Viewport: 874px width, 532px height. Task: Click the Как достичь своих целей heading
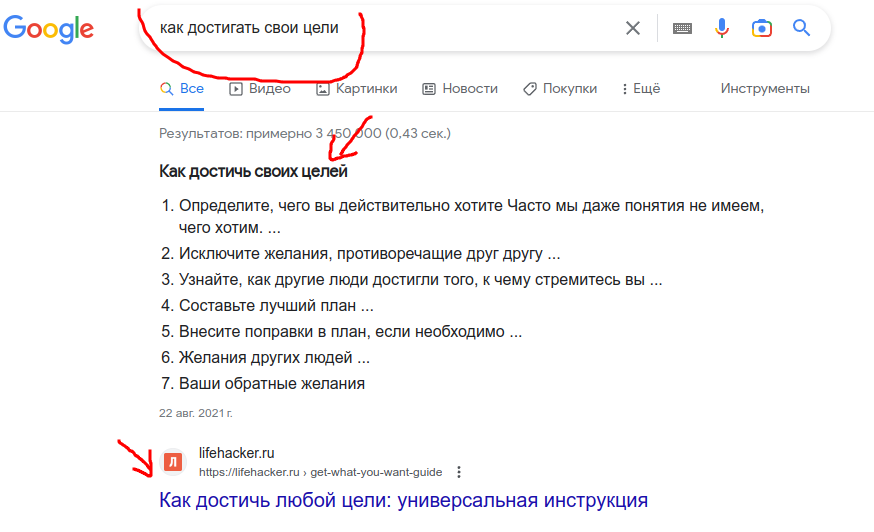[x=253, y=171]
